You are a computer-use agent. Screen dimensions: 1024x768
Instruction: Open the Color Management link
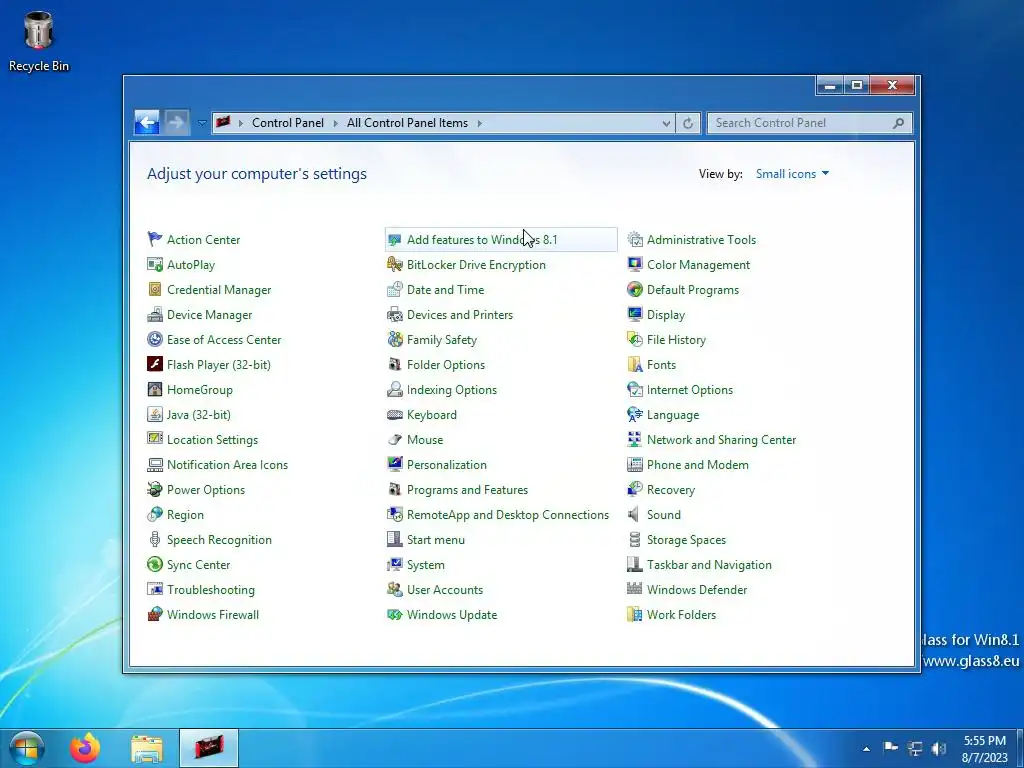click(698, 264)
